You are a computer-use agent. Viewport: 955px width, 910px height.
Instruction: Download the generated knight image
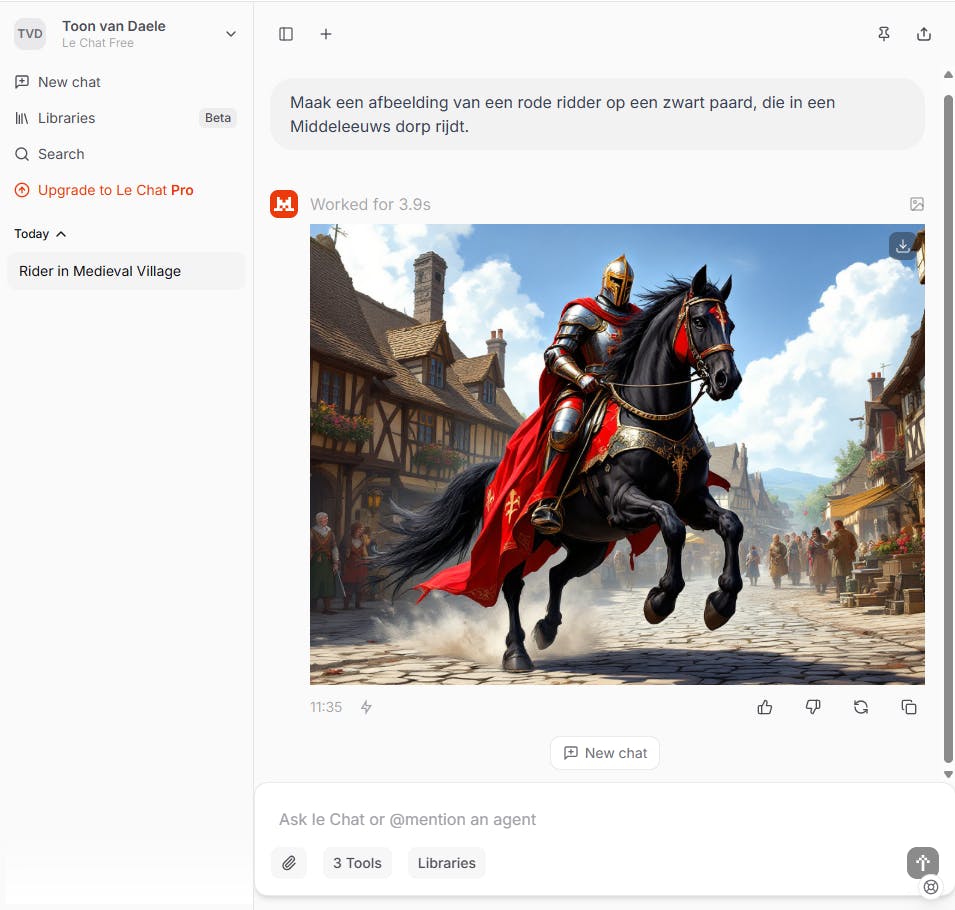pos(902,245)
